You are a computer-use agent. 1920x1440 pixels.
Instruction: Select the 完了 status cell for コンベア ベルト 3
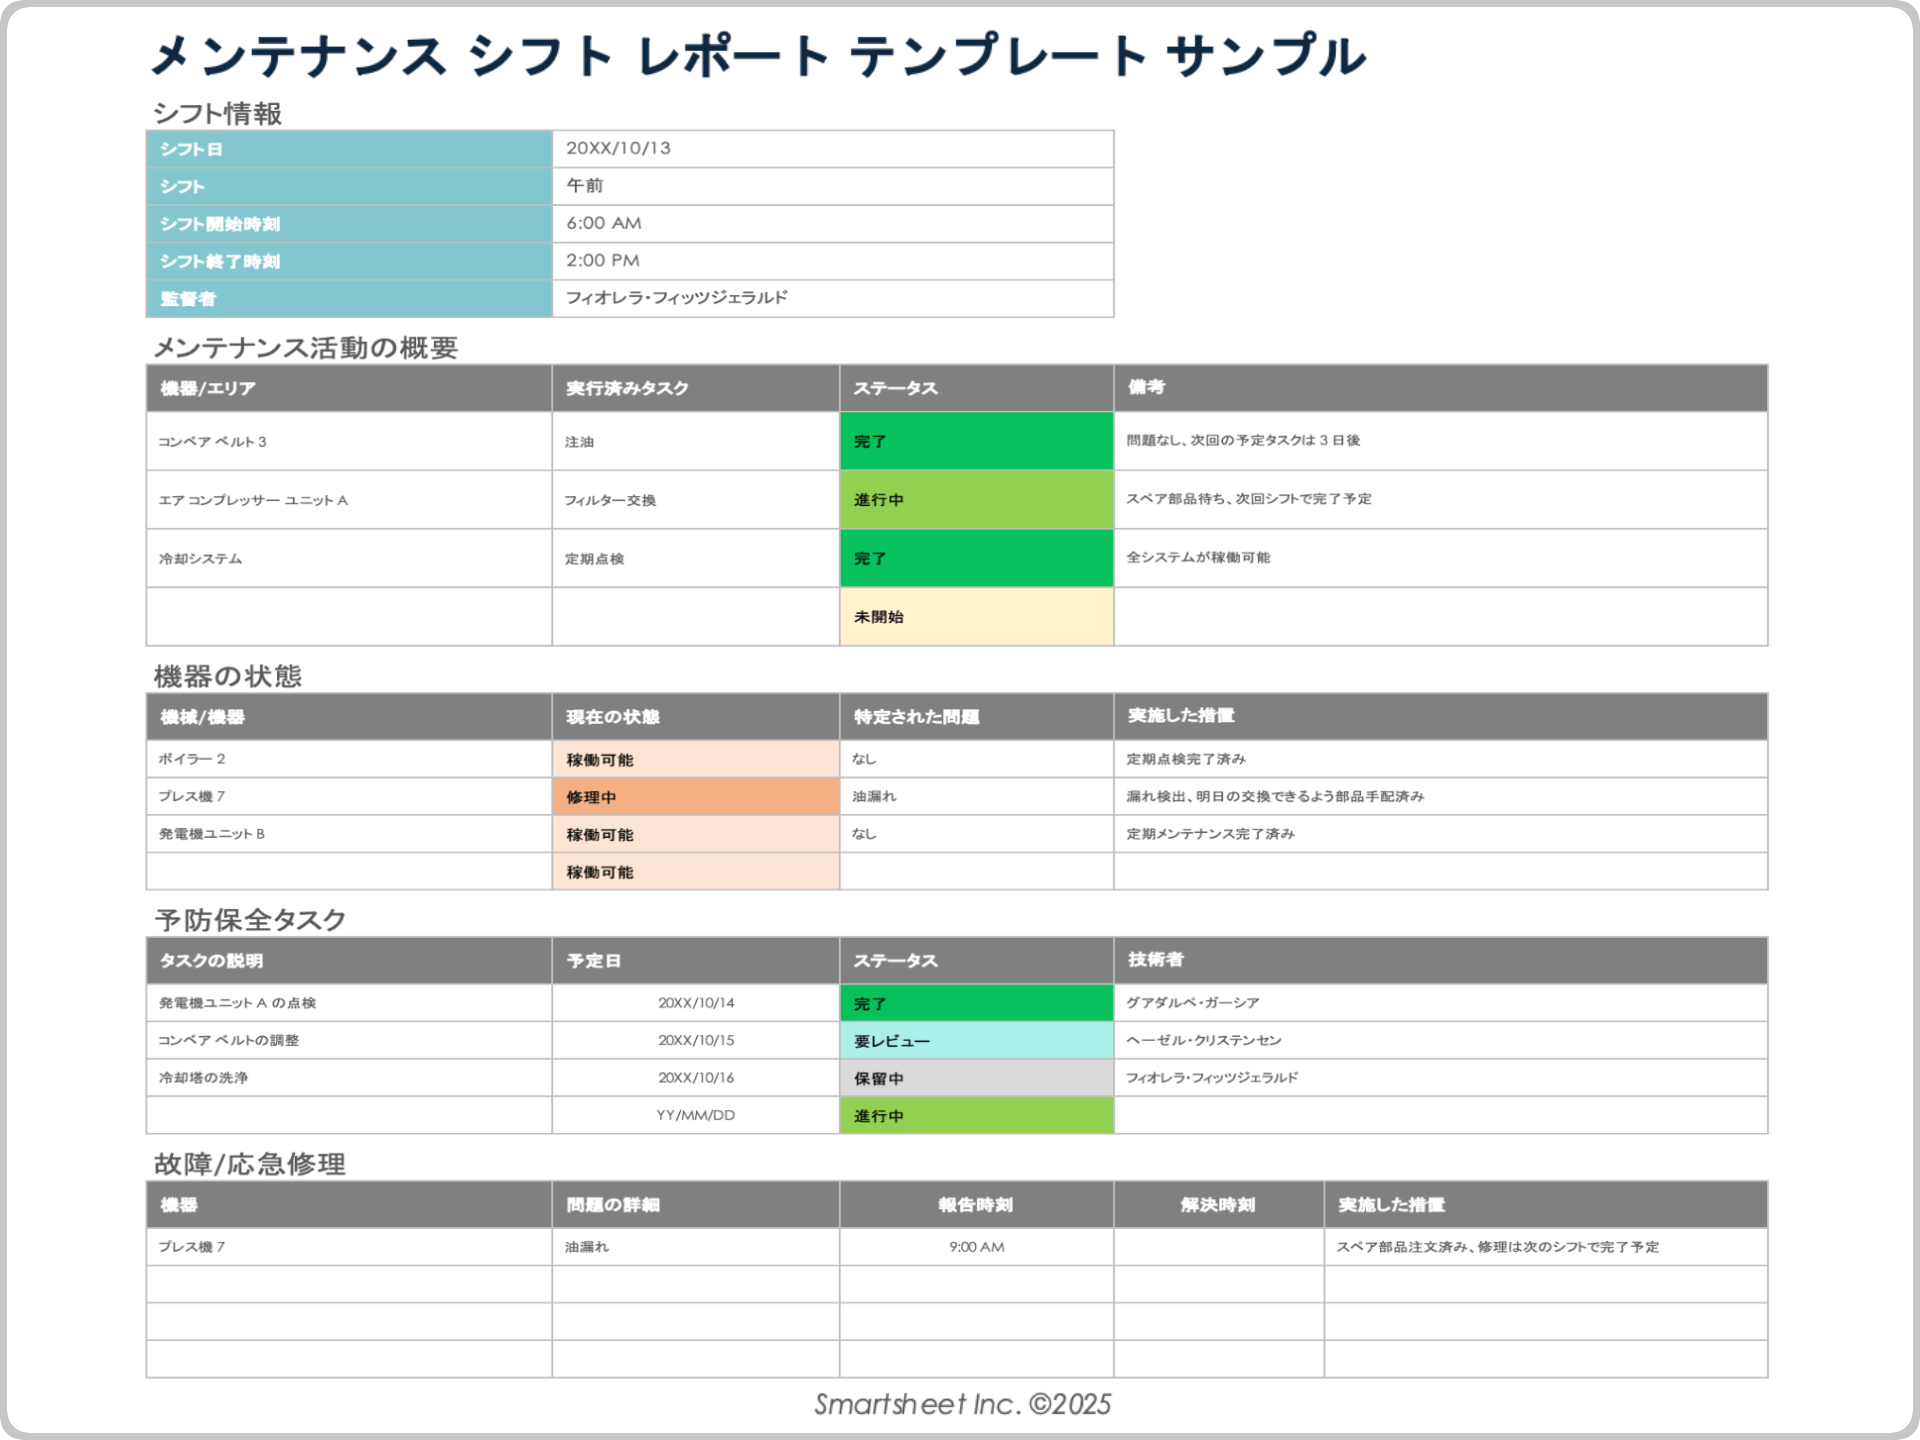click(x=975, y=440)
